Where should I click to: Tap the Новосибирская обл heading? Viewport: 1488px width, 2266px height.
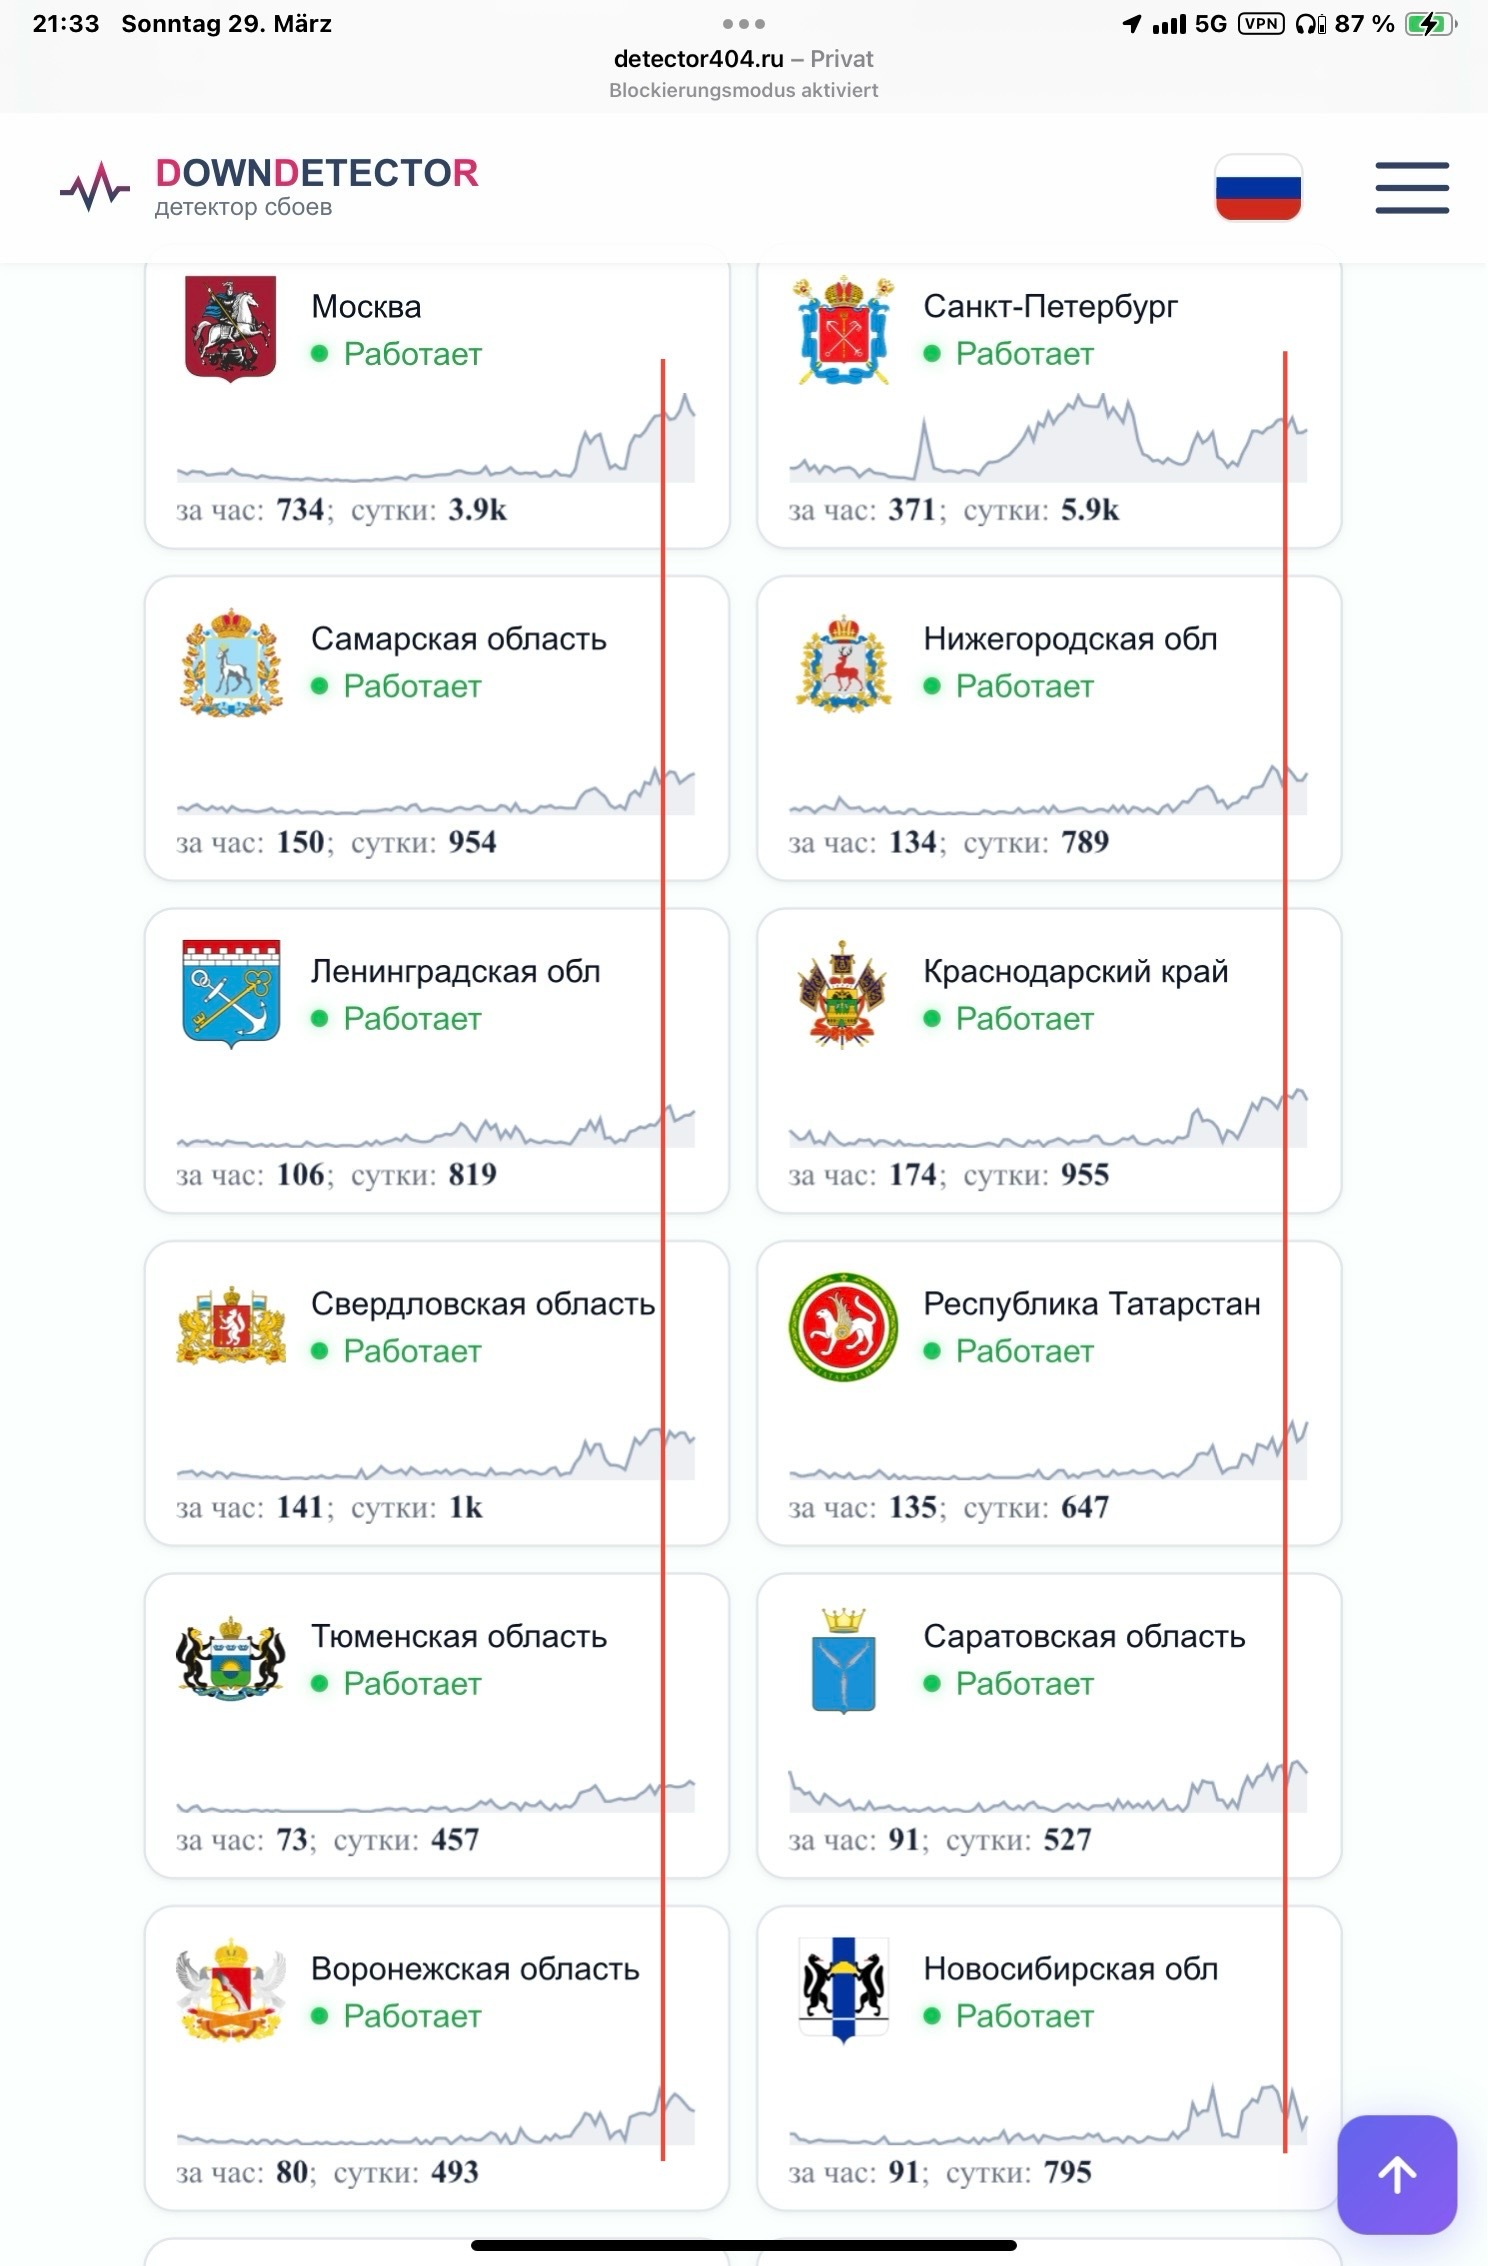click(x=1070, y=1968)
